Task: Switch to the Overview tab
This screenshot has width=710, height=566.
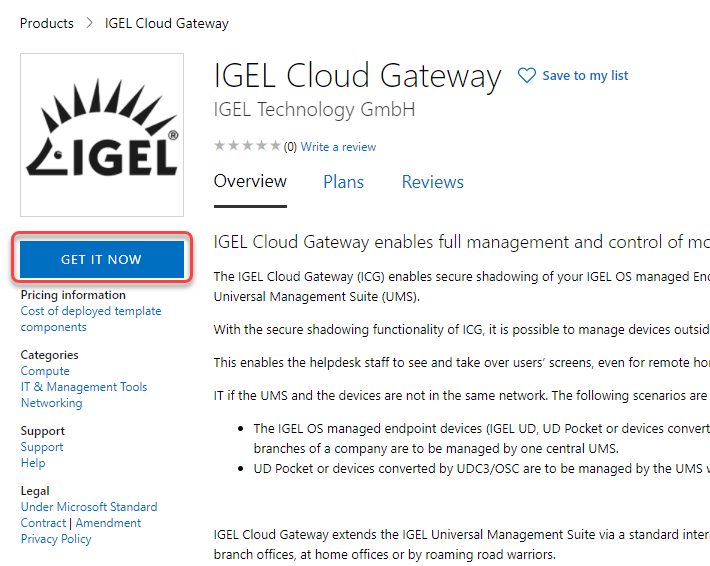Action: pyautogui.click(x=250, y=182)
